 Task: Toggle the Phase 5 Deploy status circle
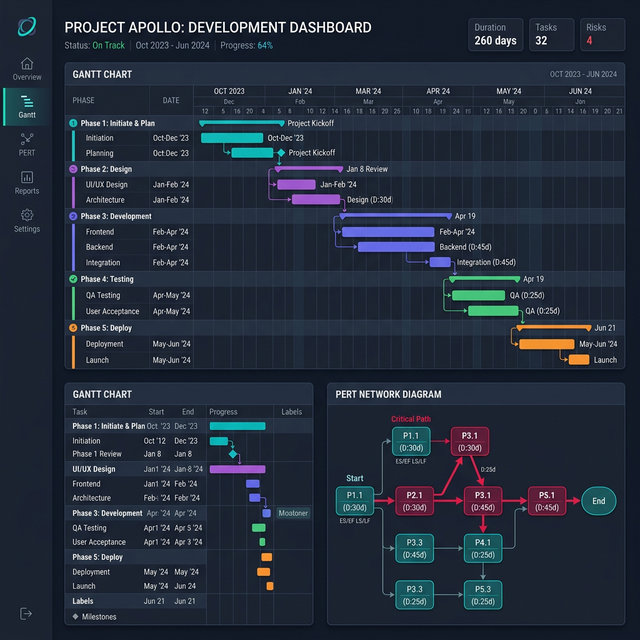pyautogui.click(x=72, y=328)
